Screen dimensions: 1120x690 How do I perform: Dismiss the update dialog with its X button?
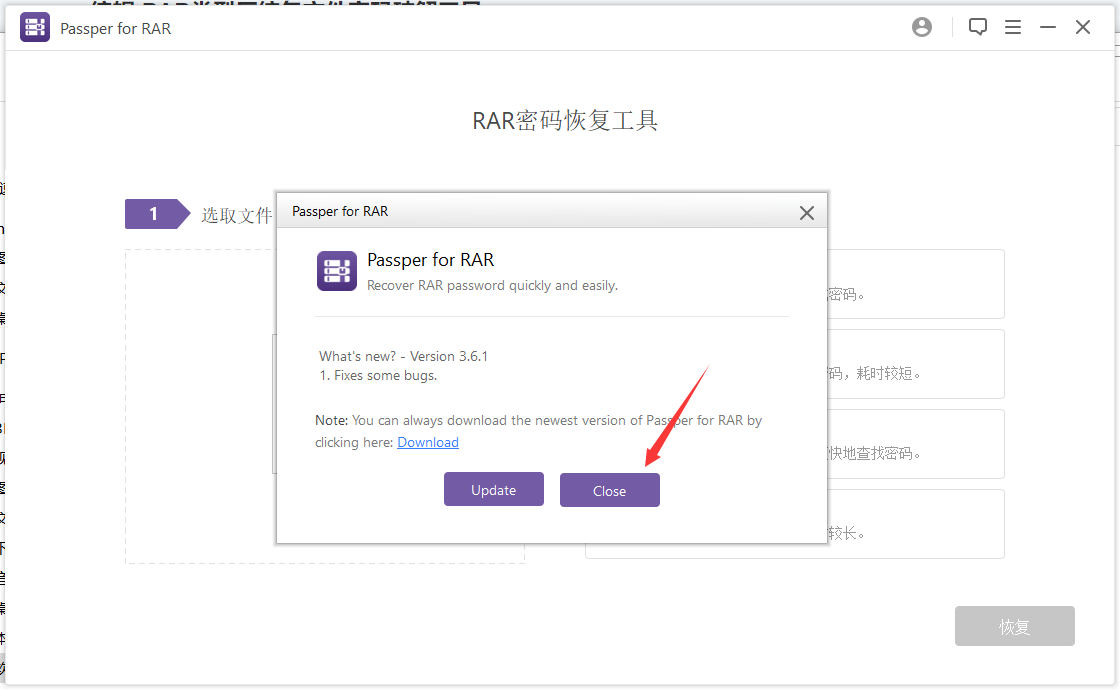[806, 213]
